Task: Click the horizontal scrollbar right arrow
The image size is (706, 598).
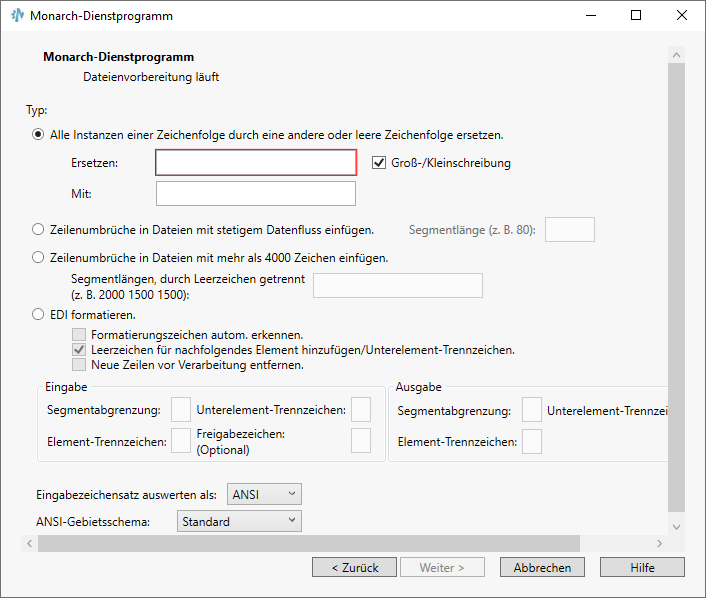Action: tap(659, 544)
